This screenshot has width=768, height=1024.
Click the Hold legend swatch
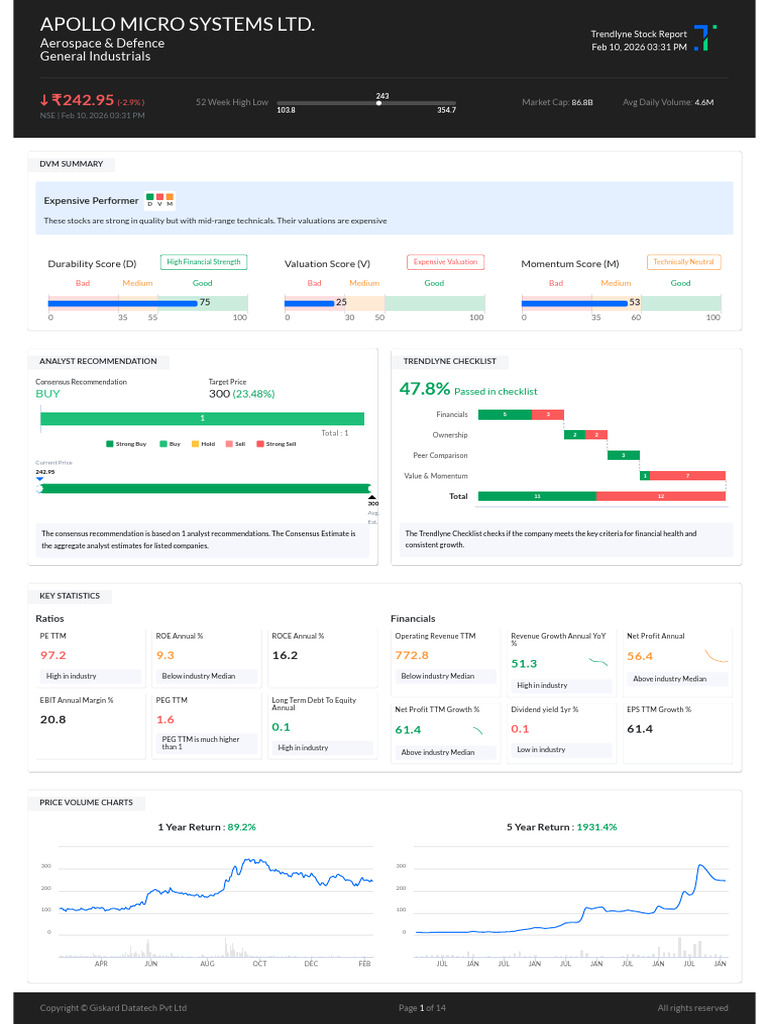(195, 444)
